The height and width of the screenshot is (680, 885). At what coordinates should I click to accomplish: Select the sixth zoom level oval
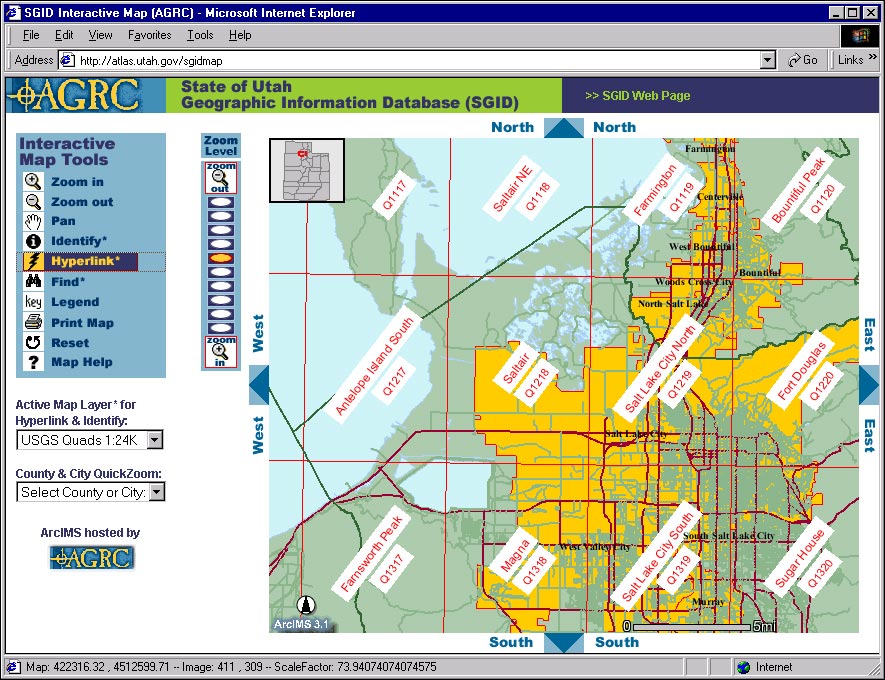coord(221,272)
